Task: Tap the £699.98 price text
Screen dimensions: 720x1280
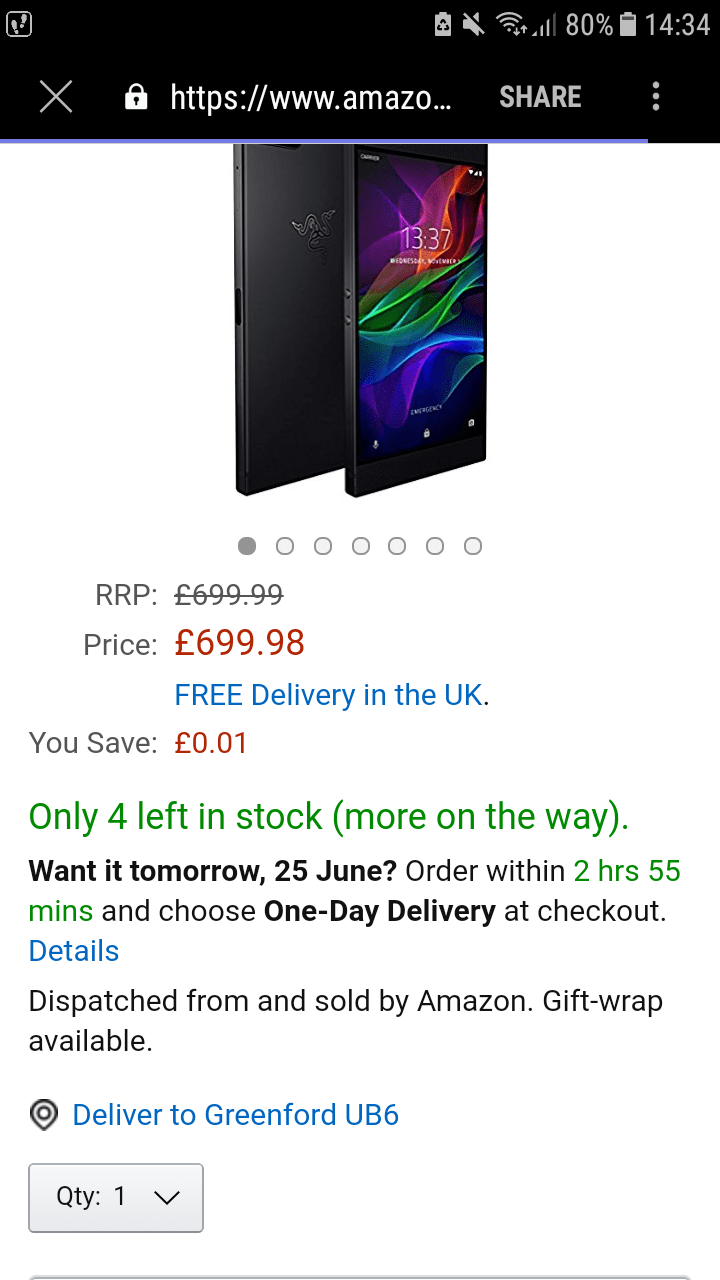Action: pyautogui.click(x=240, y=643)
